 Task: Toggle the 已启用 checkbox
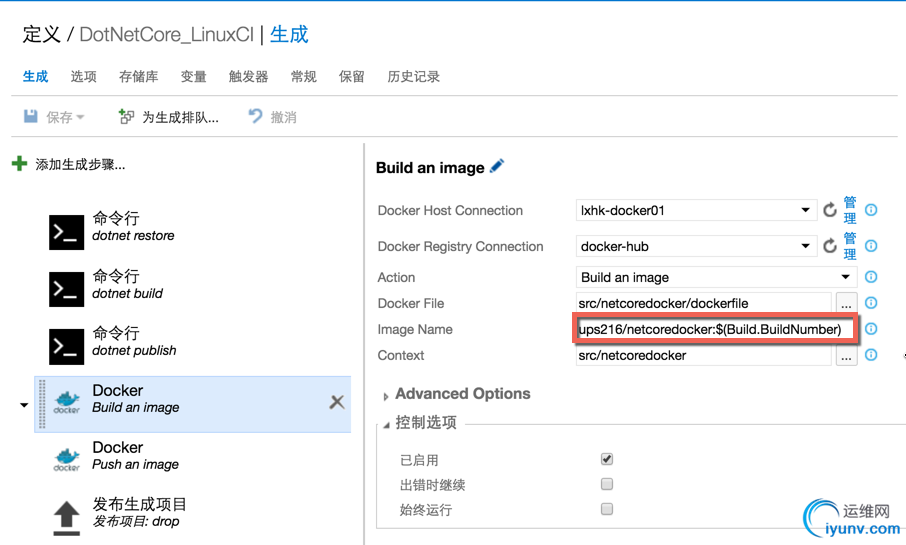click(607, 459)
